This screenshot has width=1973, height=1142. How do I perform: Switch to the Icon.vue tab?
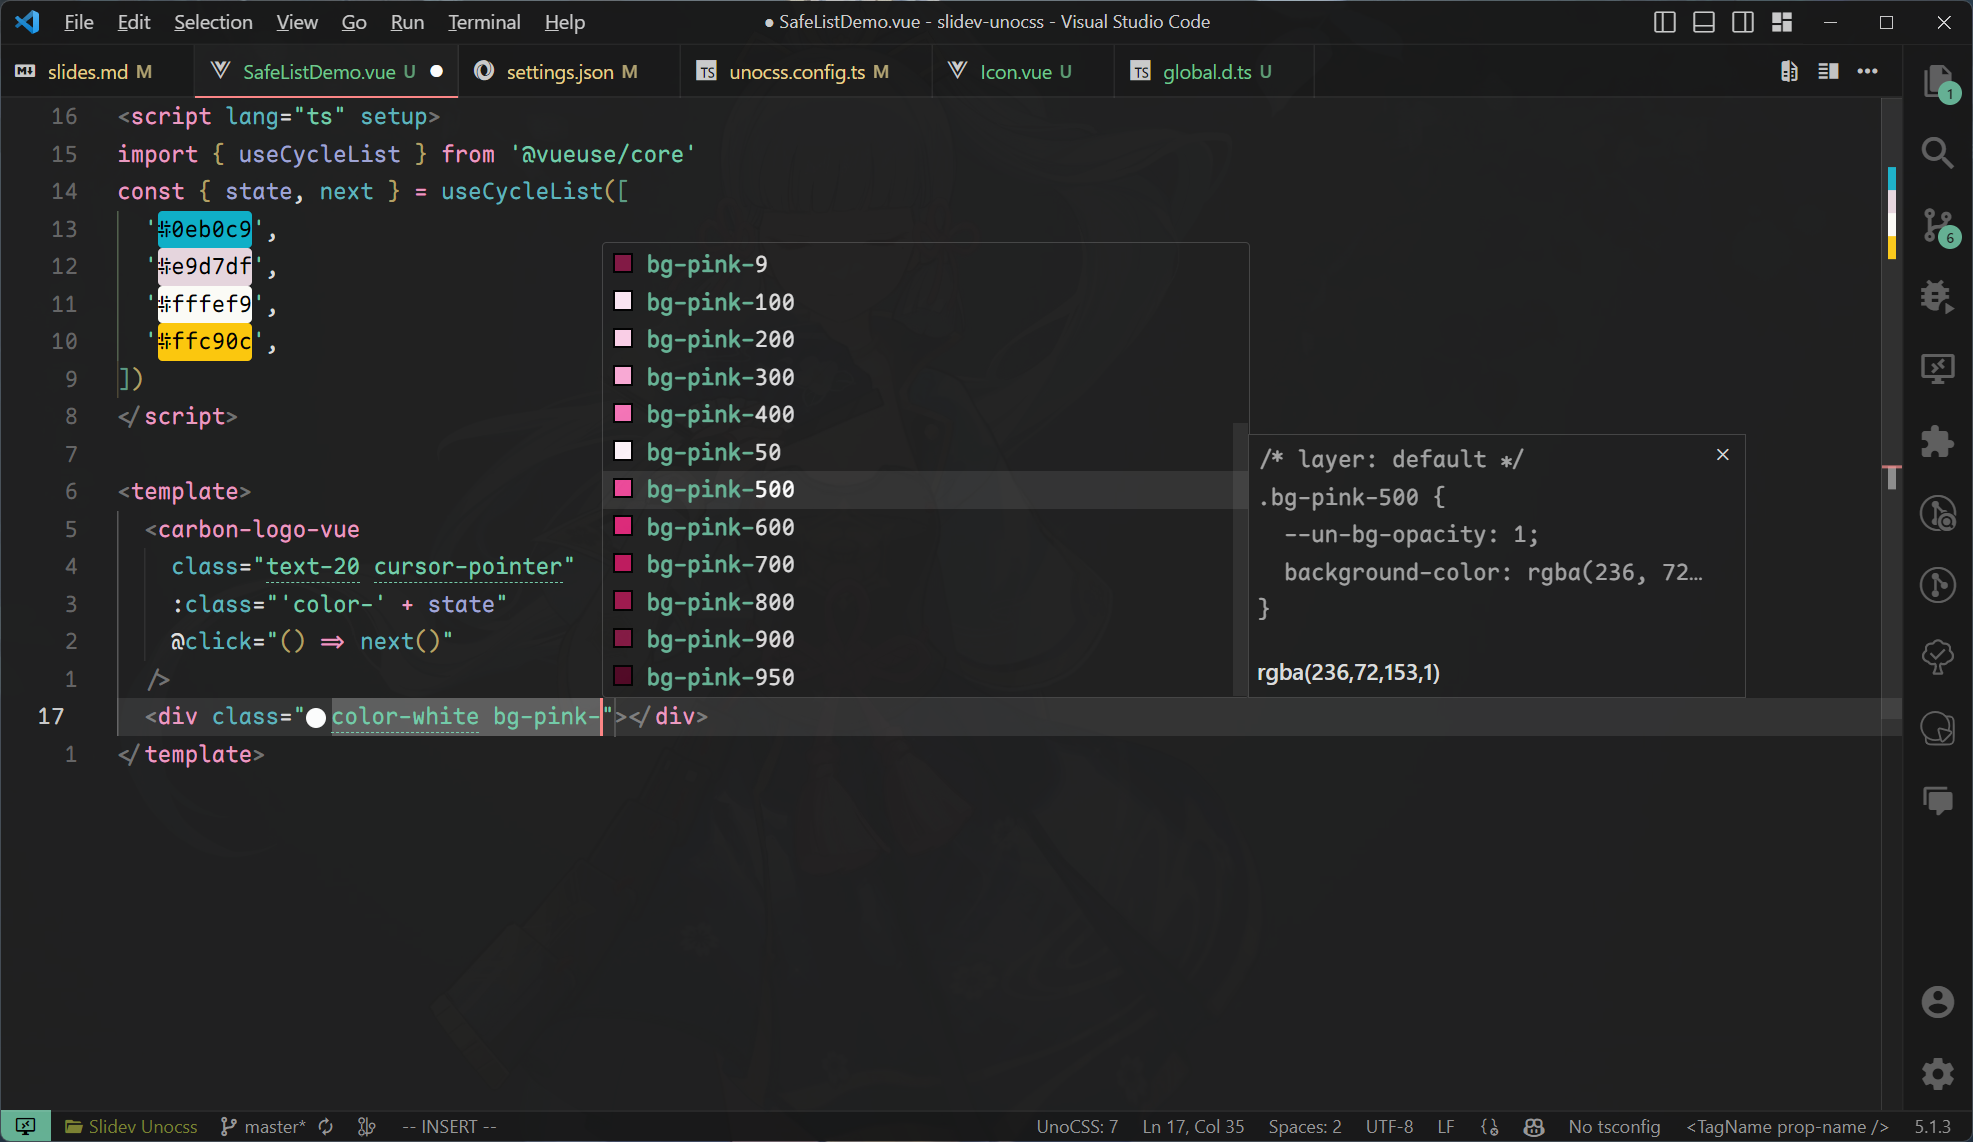[1022, 71]
